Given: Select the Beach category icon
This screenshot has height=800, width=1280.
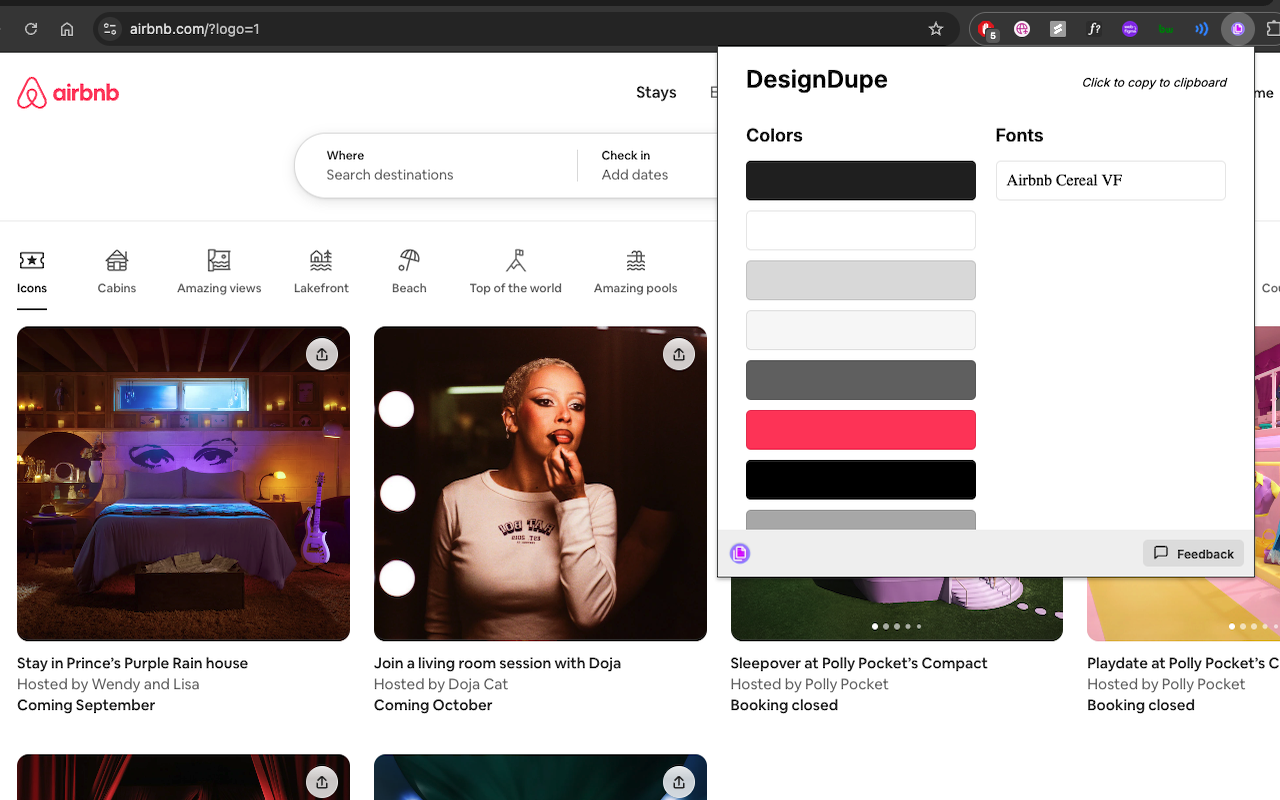Looking at the screenshot, I should (x=409, y=270).
